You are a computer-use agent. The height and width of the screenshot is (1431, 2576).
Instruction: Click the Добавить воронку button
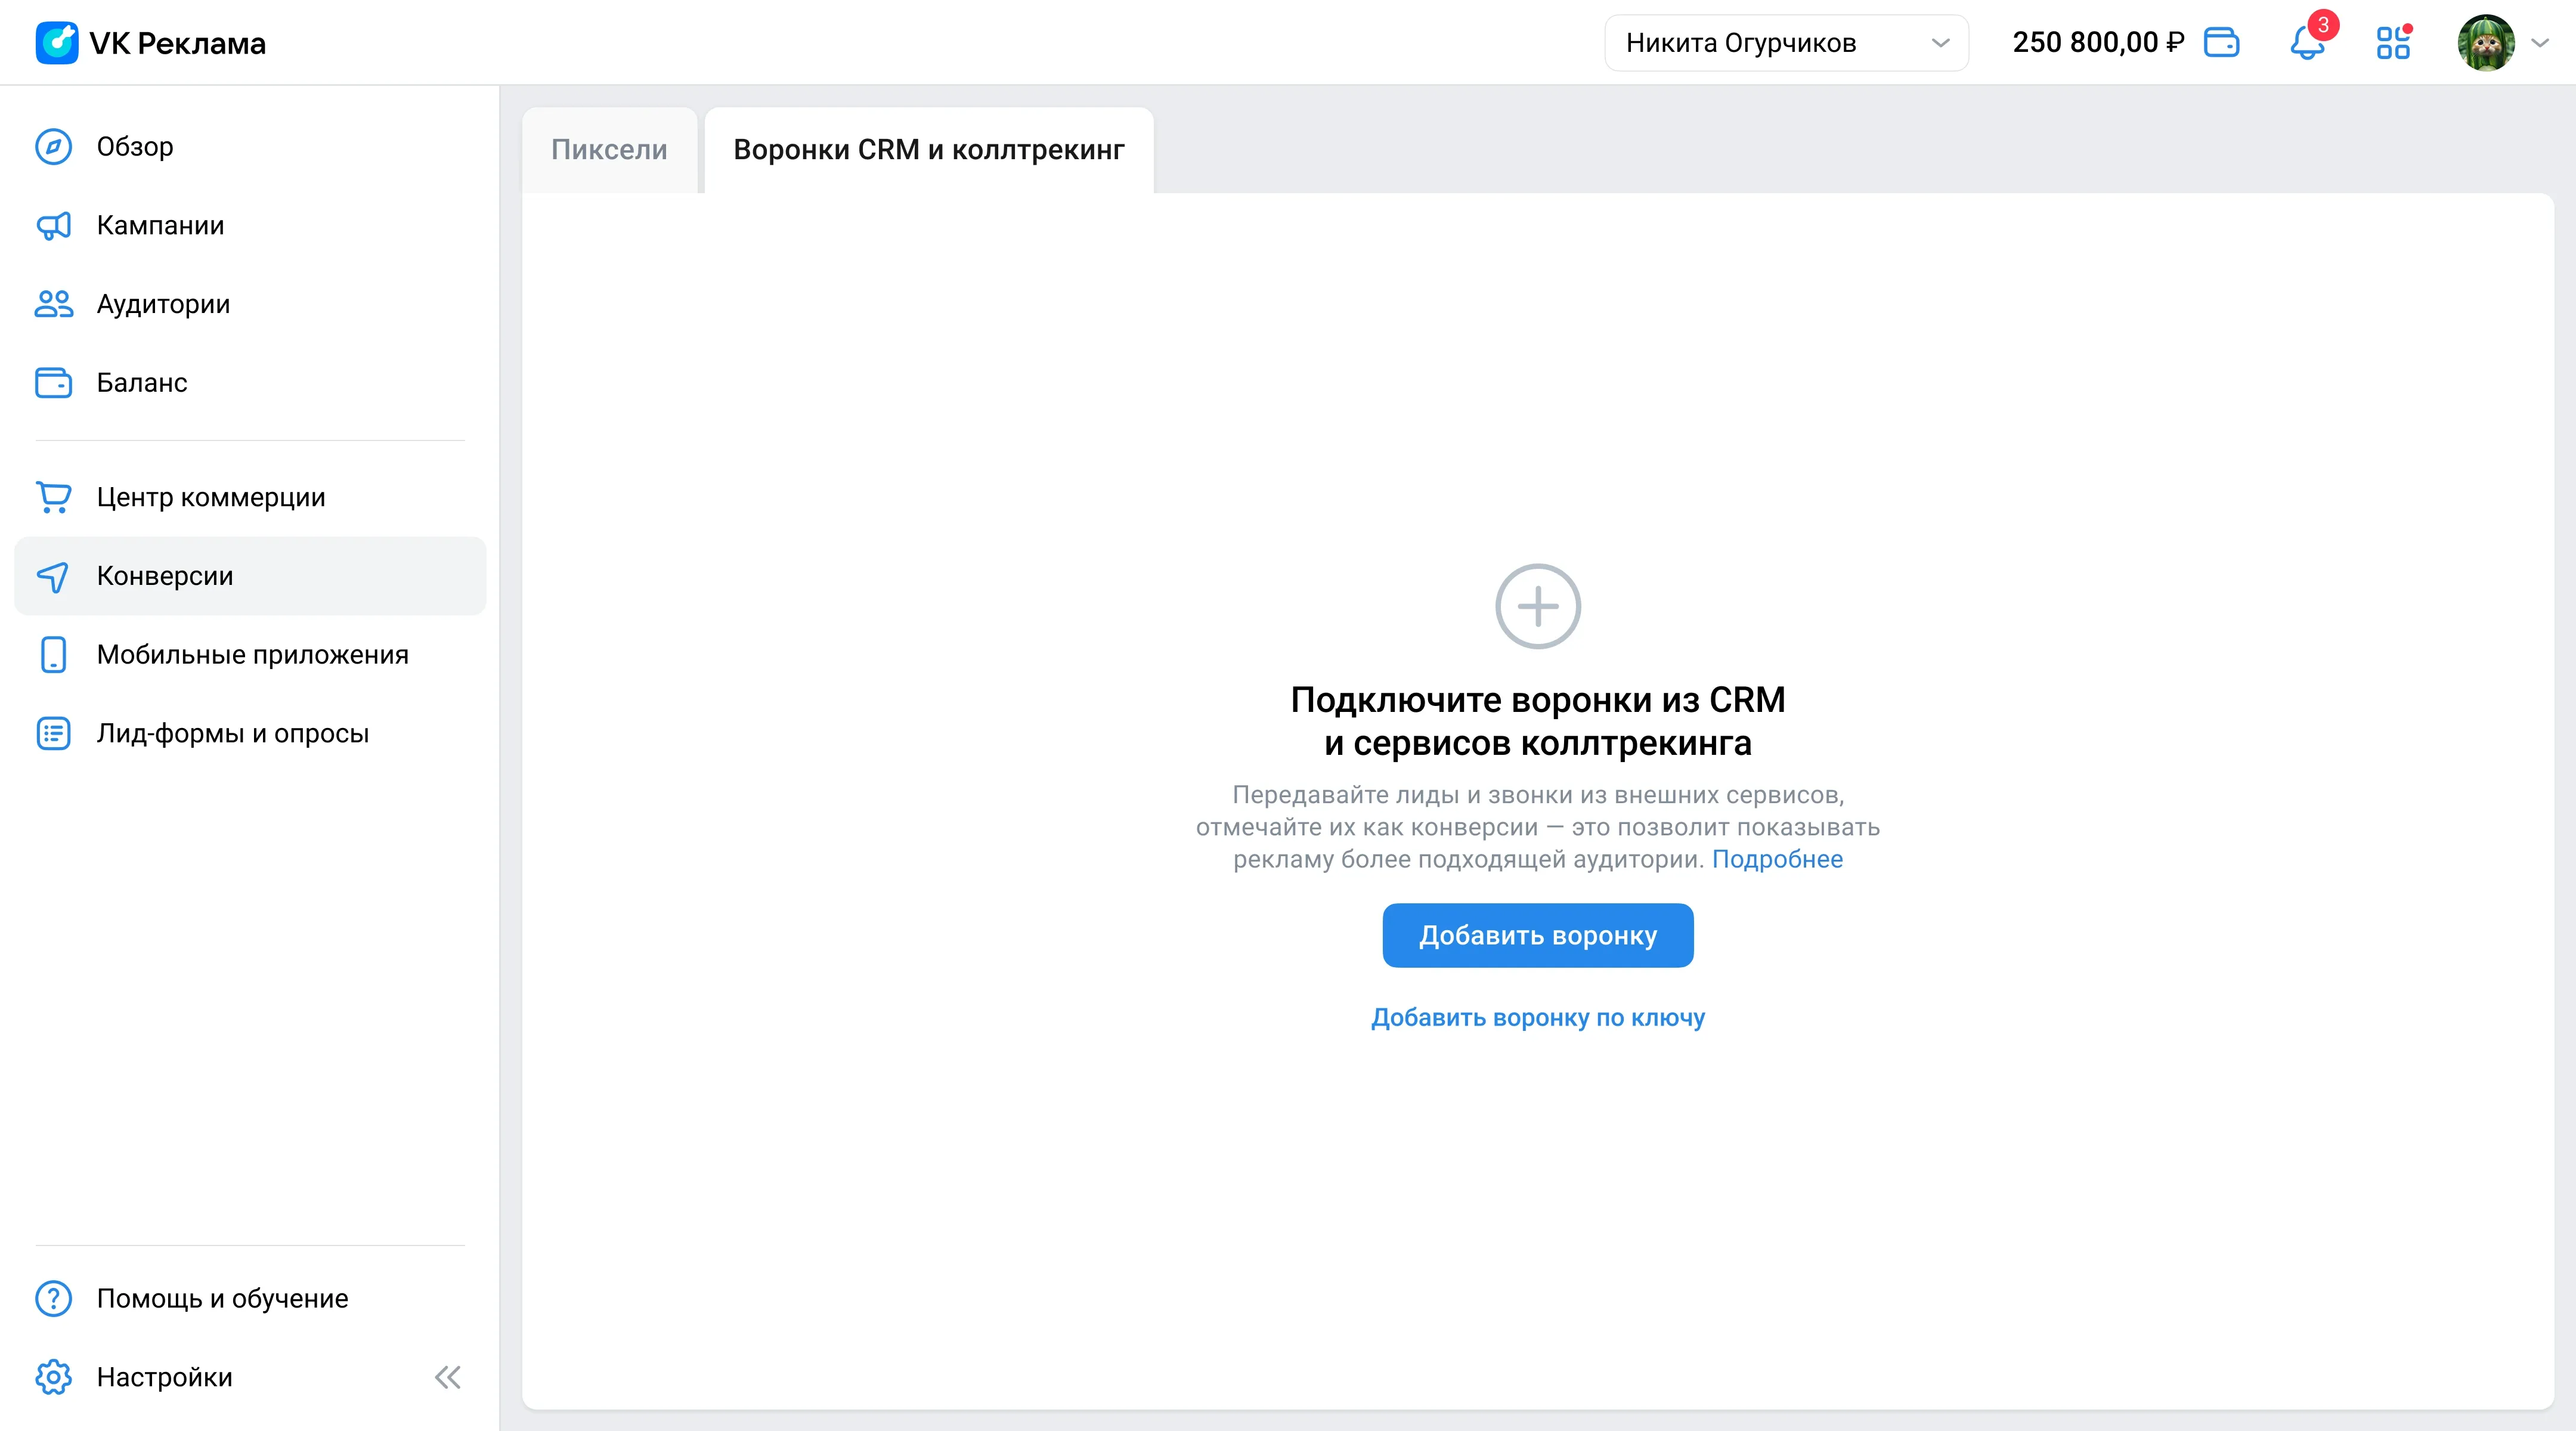click(1538, 936)
